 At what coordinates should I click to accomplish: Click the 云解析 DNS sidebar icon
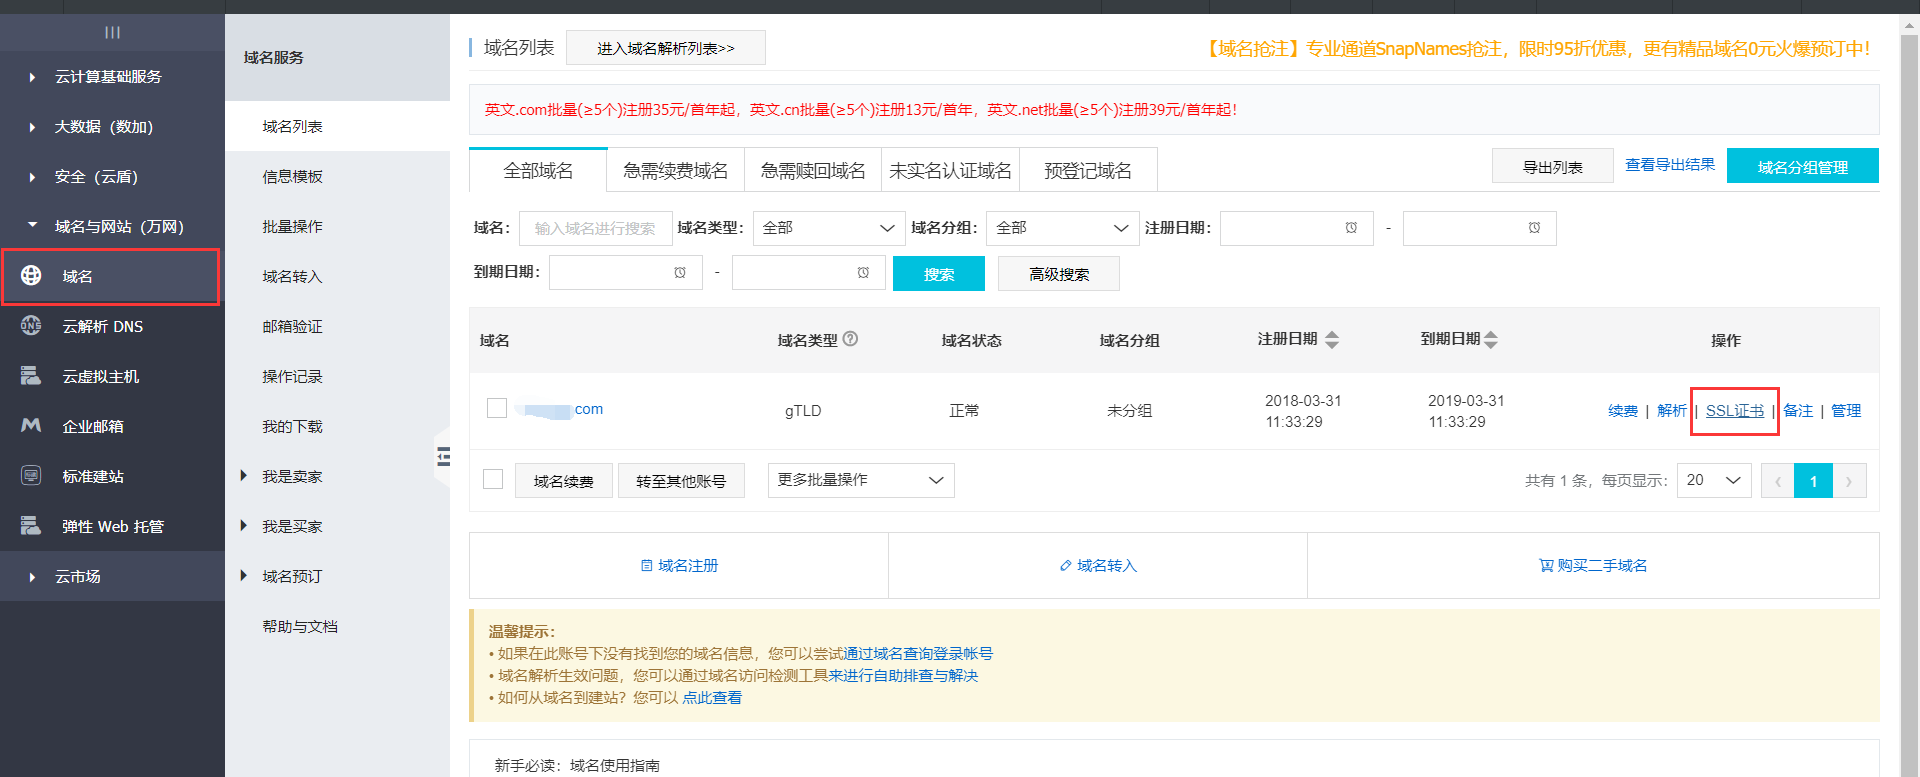[x=31, y=326]
